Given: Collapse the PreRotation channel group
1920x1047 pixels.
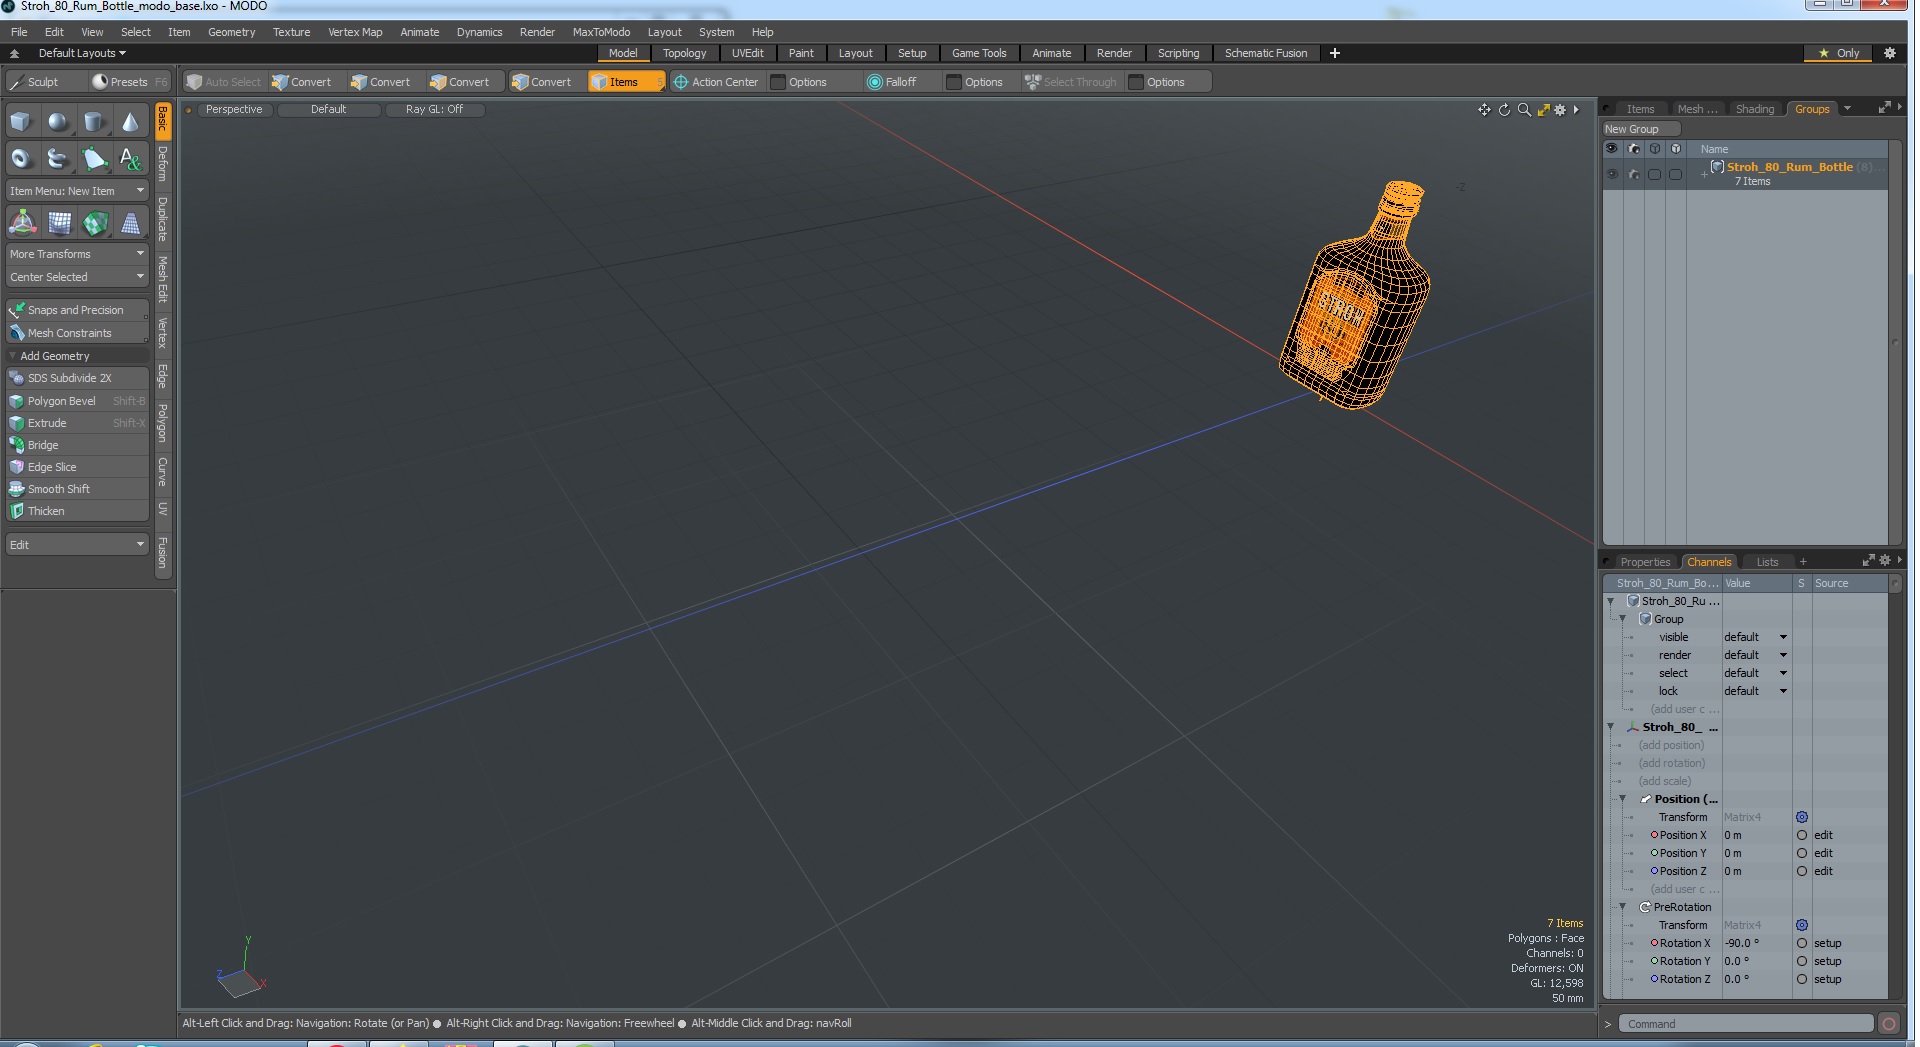Looking at the screenshot, I should (x=1623, y=907).
